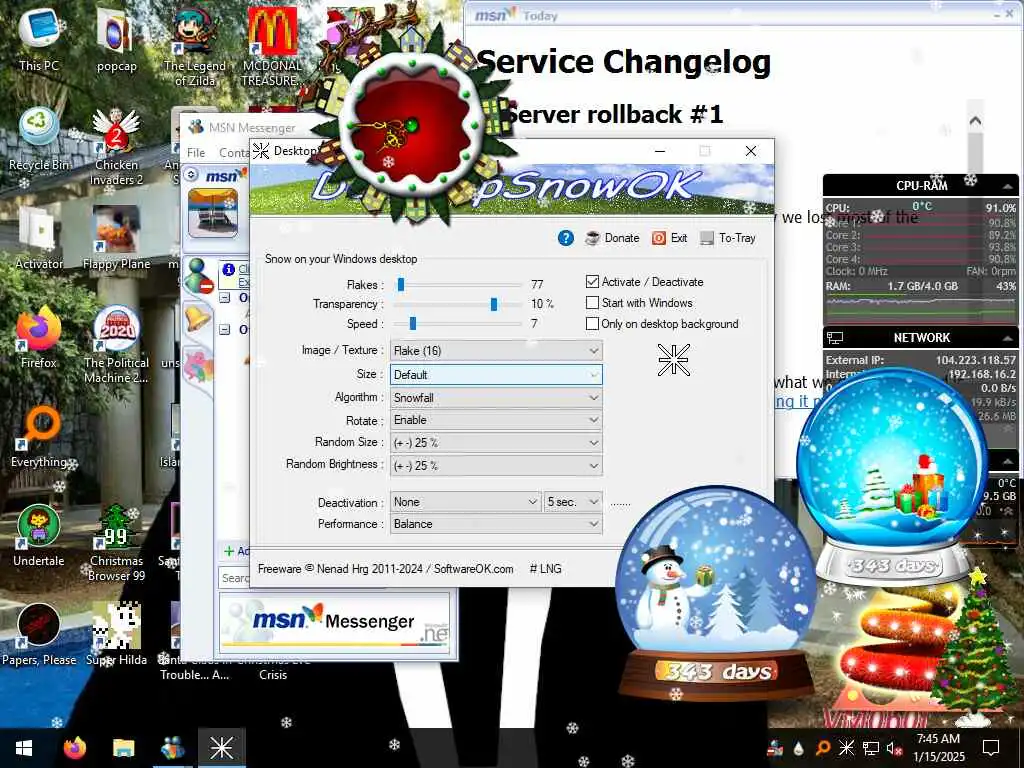Select the Everything search desktop icon
Image resolution: width=1024 pixels, height=768 pixels.
pos(39,438)
